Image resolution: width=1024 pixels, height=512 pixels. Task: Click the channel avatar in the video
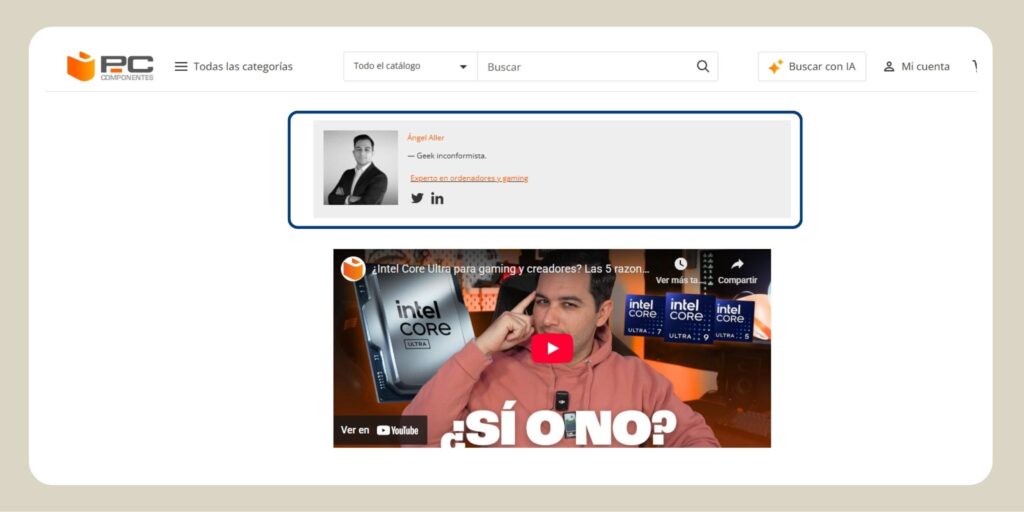353,269
